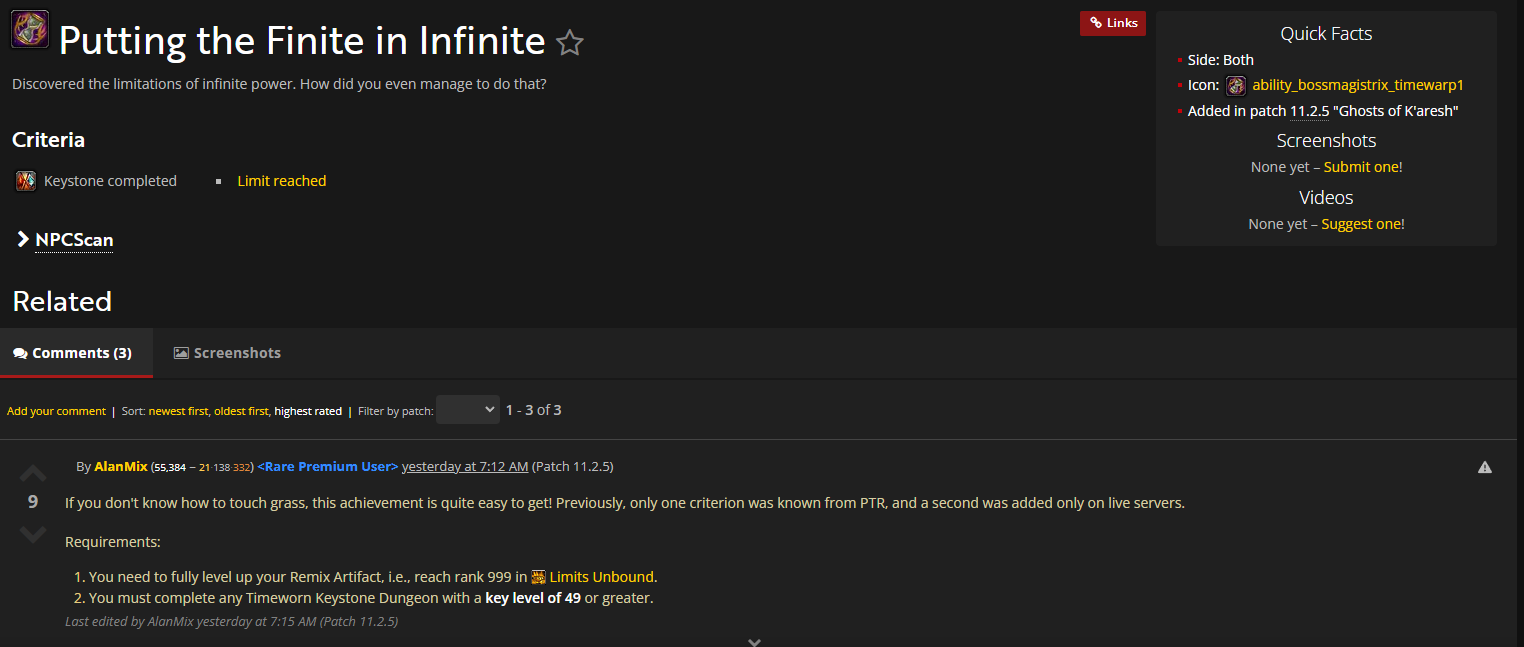1524x647 pixels.
Task: Open the Add your comment link
Action: tap(56, 411)
